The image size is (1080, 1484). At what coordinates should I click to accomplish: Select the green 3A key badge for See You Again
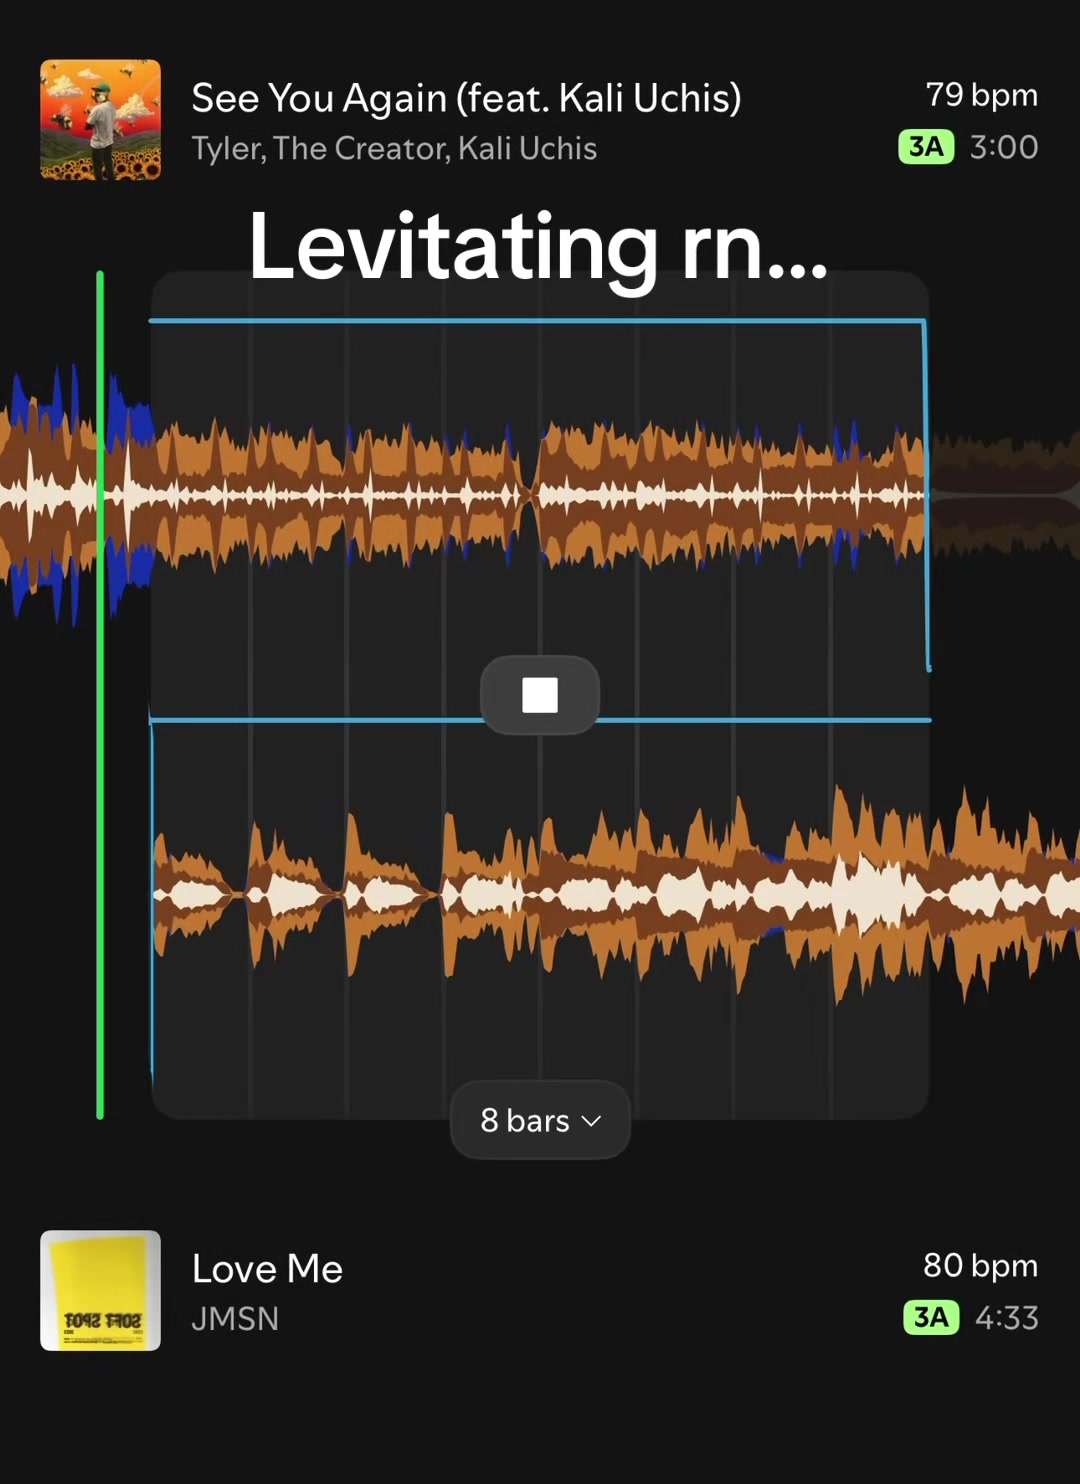[x=926, y=147]
